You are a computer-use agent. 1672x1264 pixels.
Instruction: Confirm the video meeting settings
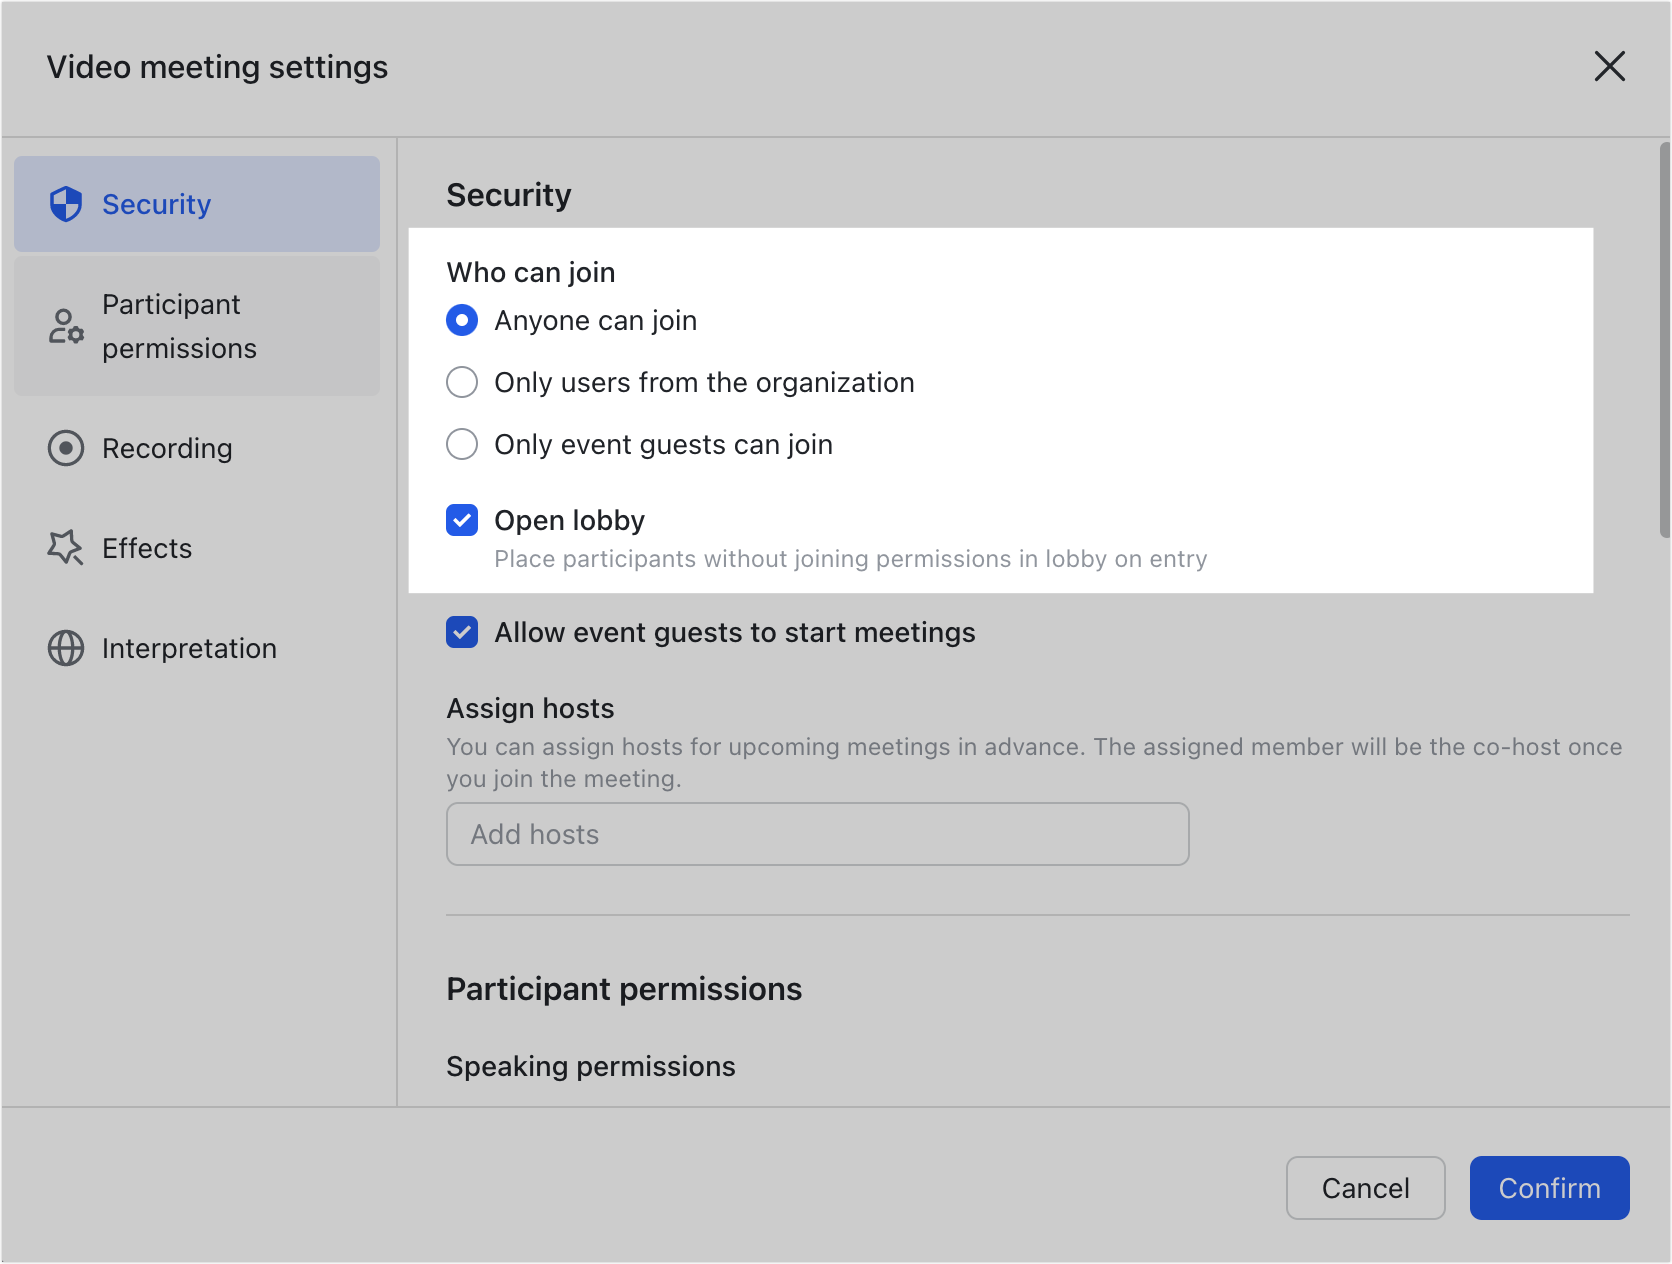pos(1549,1188)
